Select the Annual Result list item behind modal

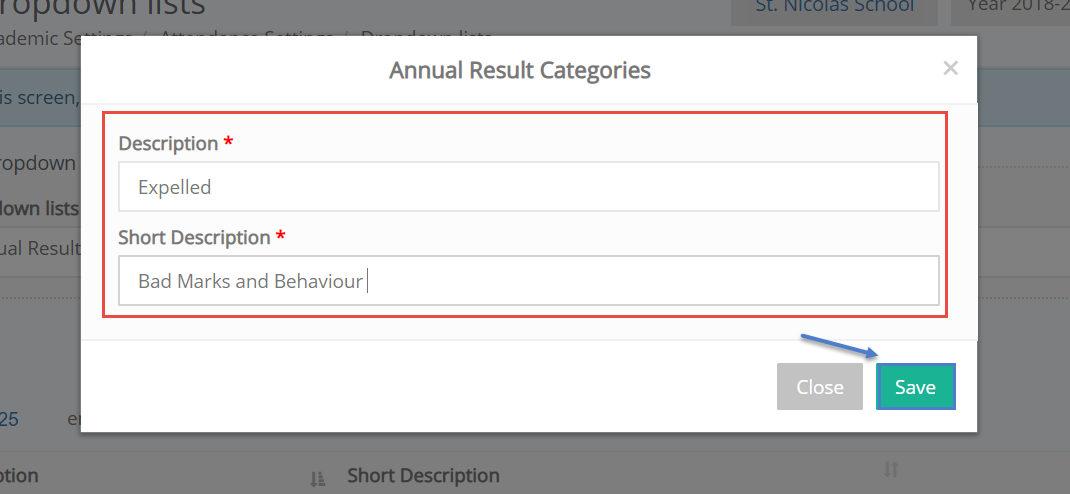tap(40, 248)
